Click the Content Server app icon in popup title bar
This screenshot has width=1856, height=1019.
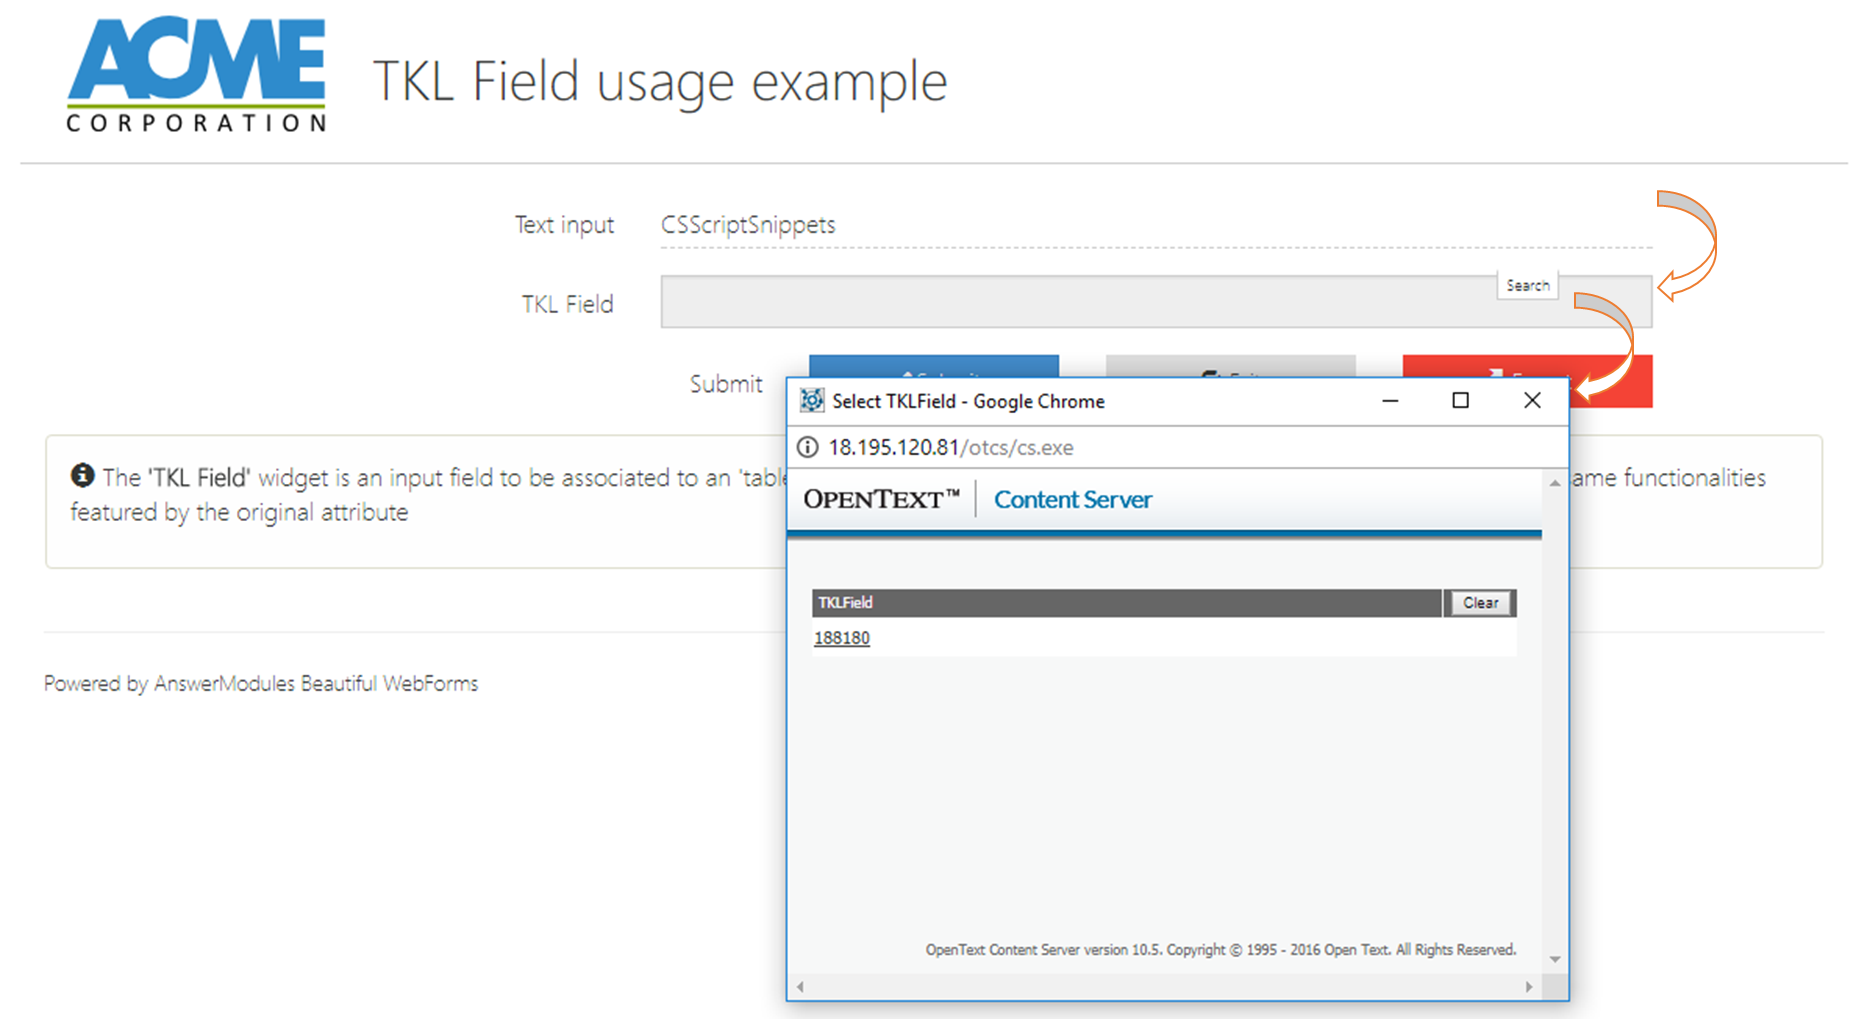812,401
